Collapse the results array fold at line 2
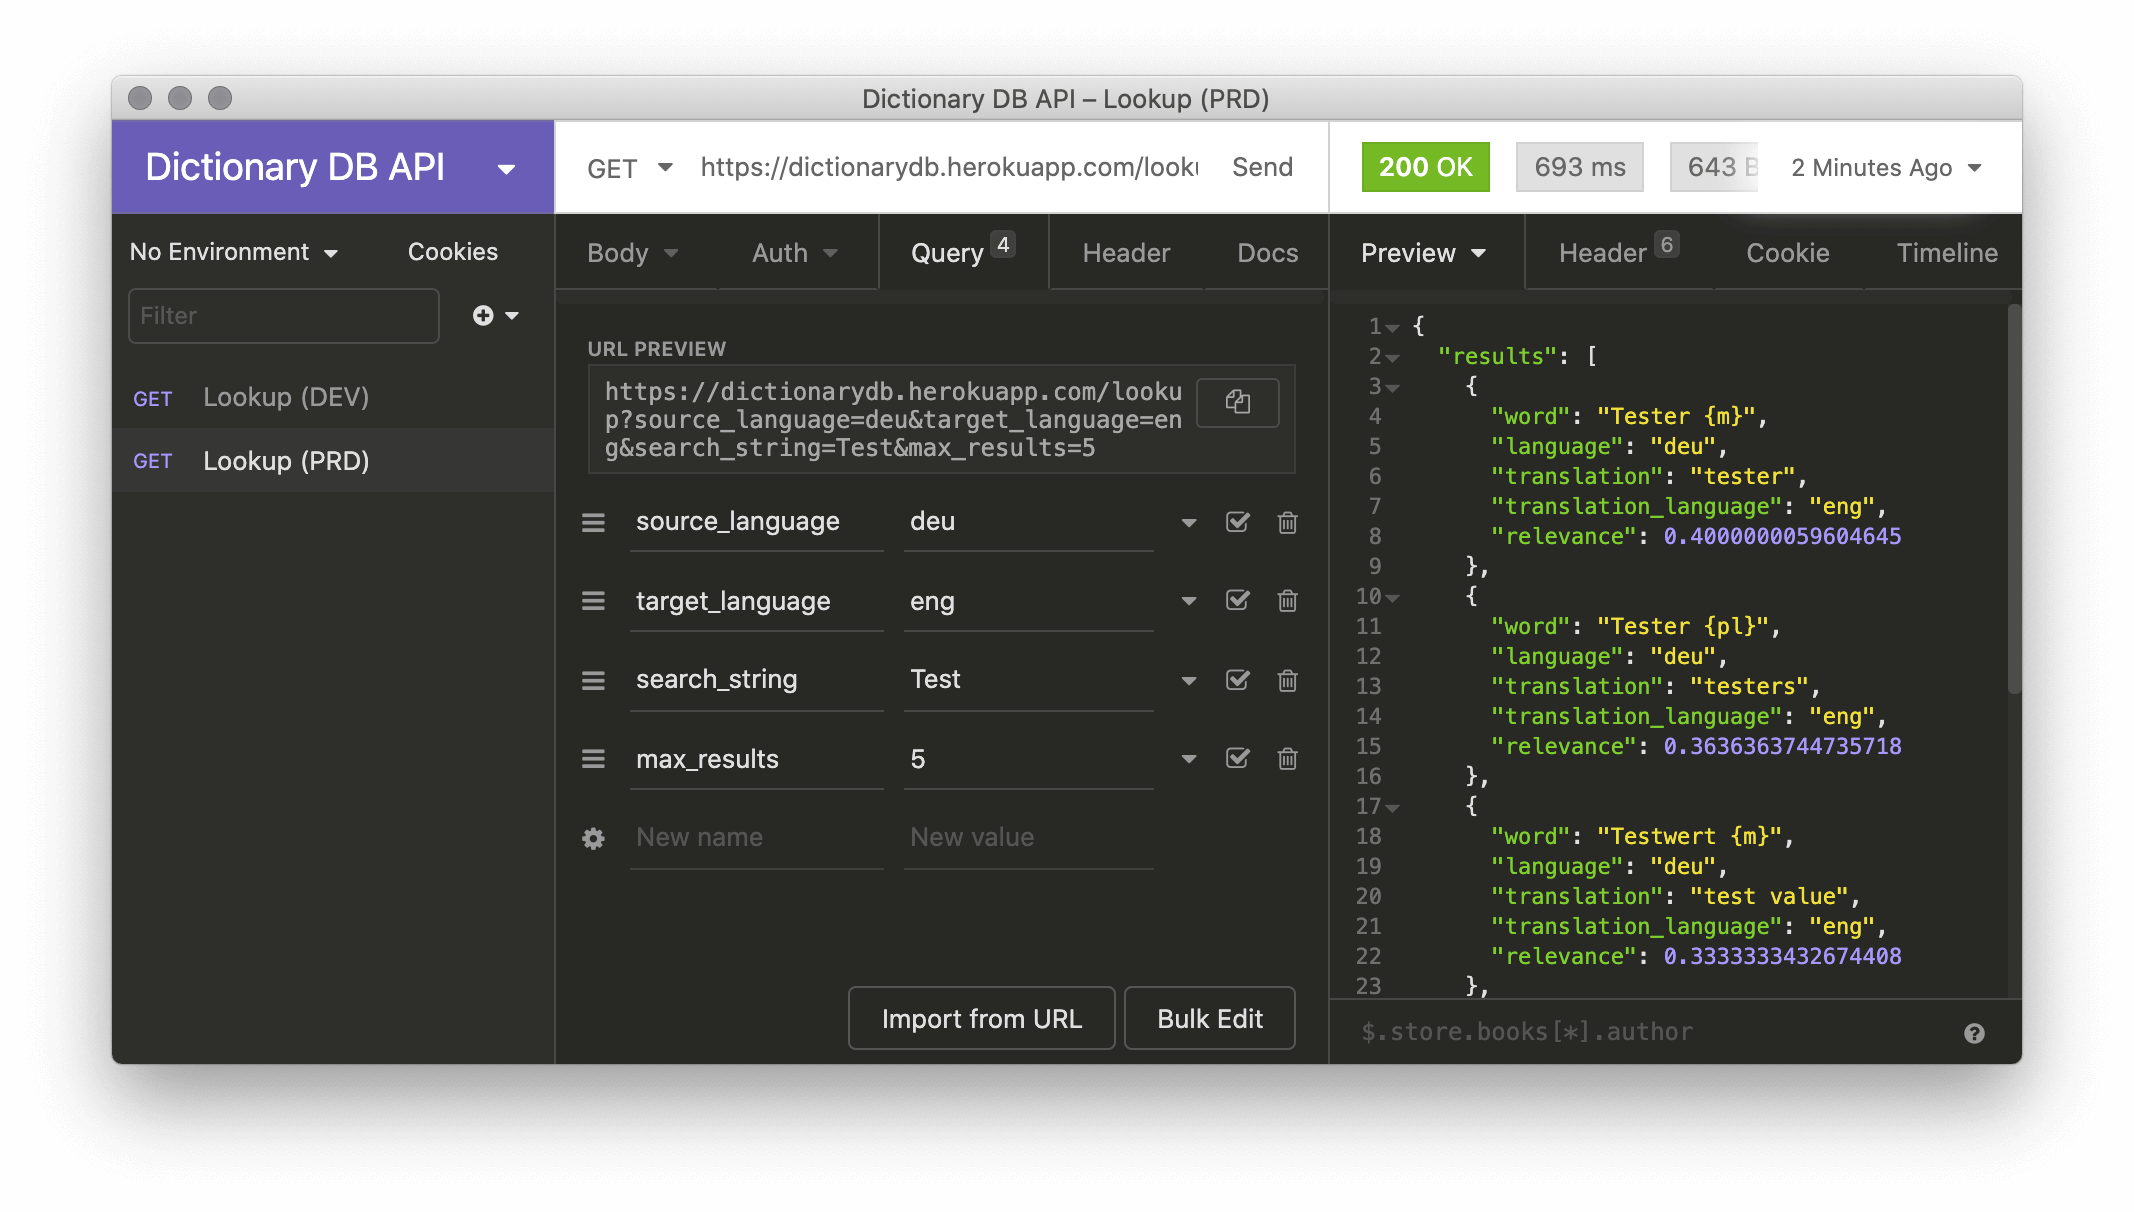 pos(1392,357)
